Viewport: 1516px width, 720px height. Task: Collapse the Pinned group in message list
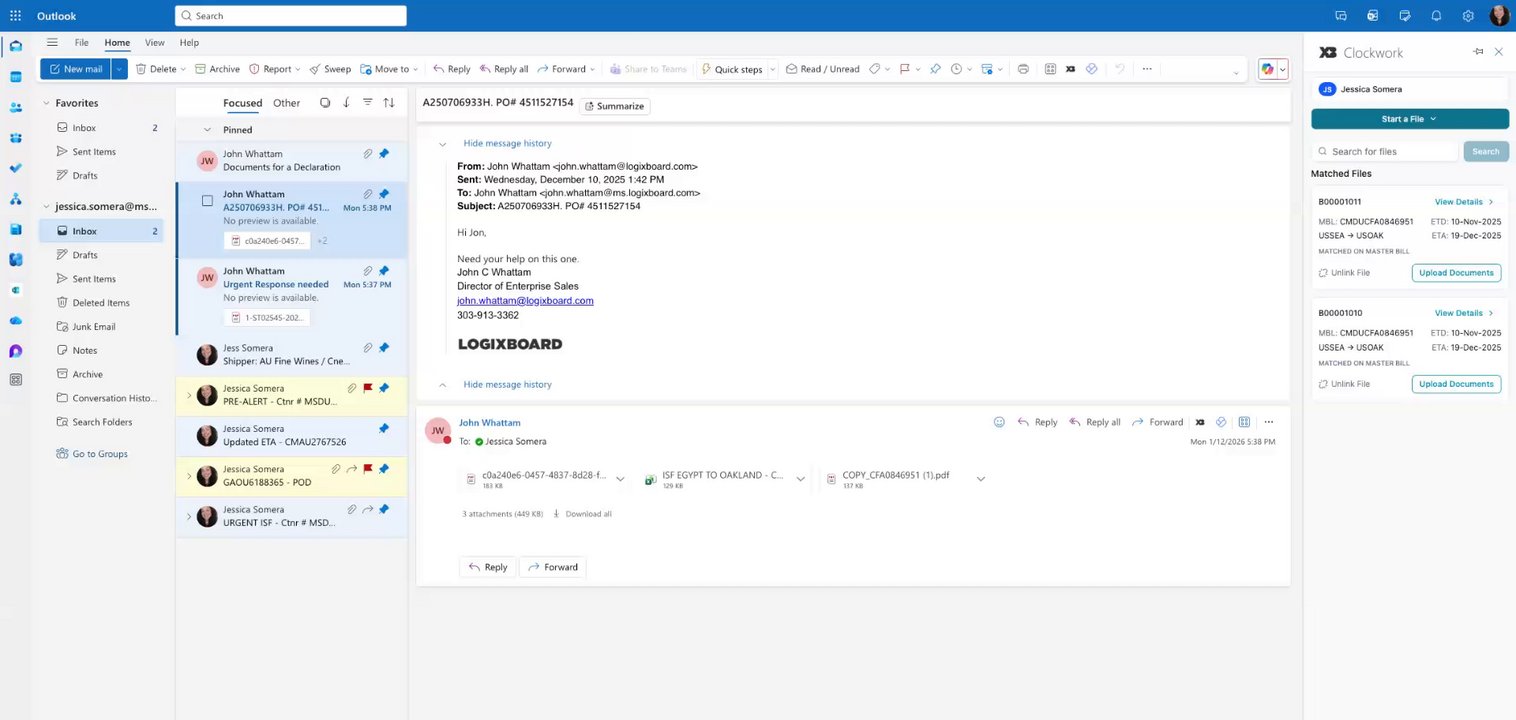tap(207, 130)
